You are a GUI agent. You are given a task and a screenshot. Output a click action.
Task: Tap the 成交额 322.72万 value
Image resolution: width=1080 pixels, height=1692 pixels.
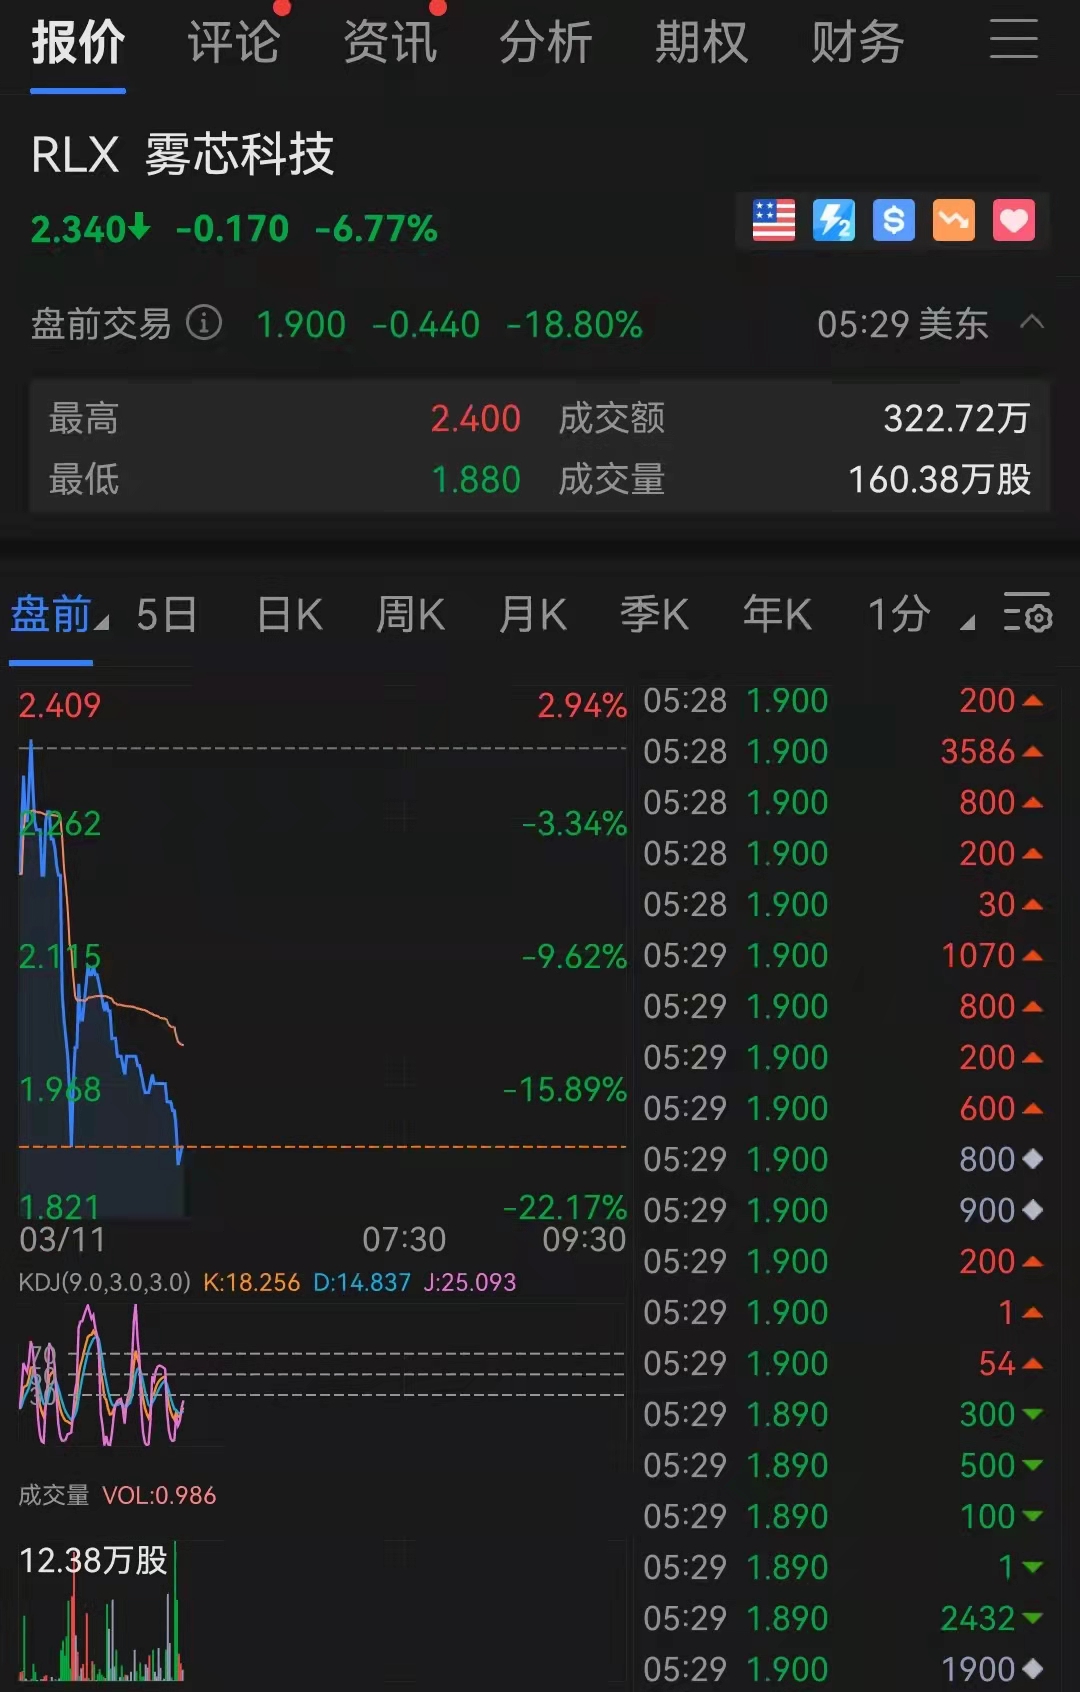956,418
